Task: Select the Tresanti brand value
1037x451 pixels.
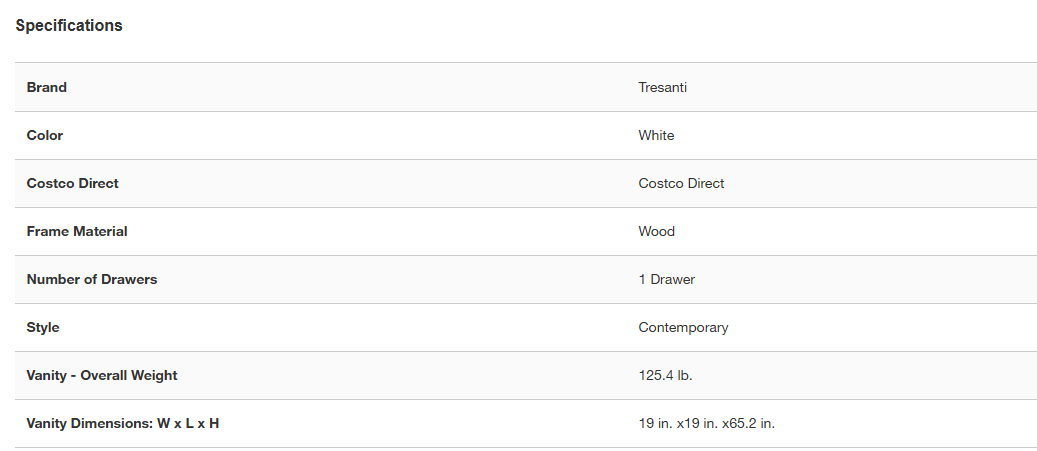Action: [662, 87]
